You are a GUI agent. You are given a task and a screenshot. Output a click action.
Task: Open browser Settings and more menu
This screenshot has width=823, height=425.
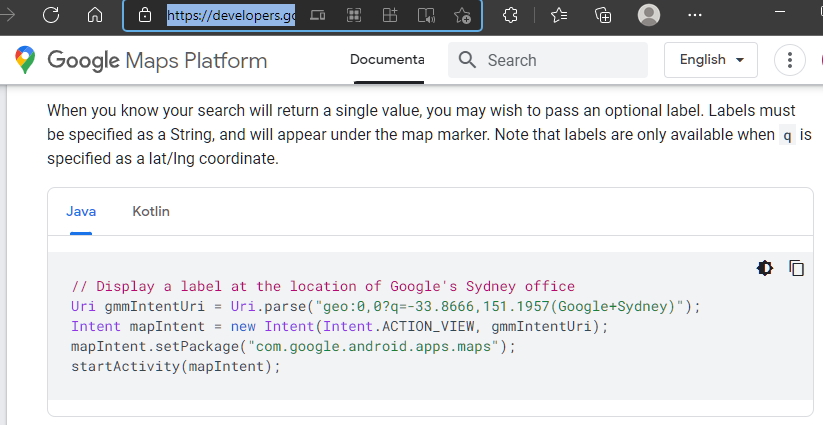coord(694,15)
